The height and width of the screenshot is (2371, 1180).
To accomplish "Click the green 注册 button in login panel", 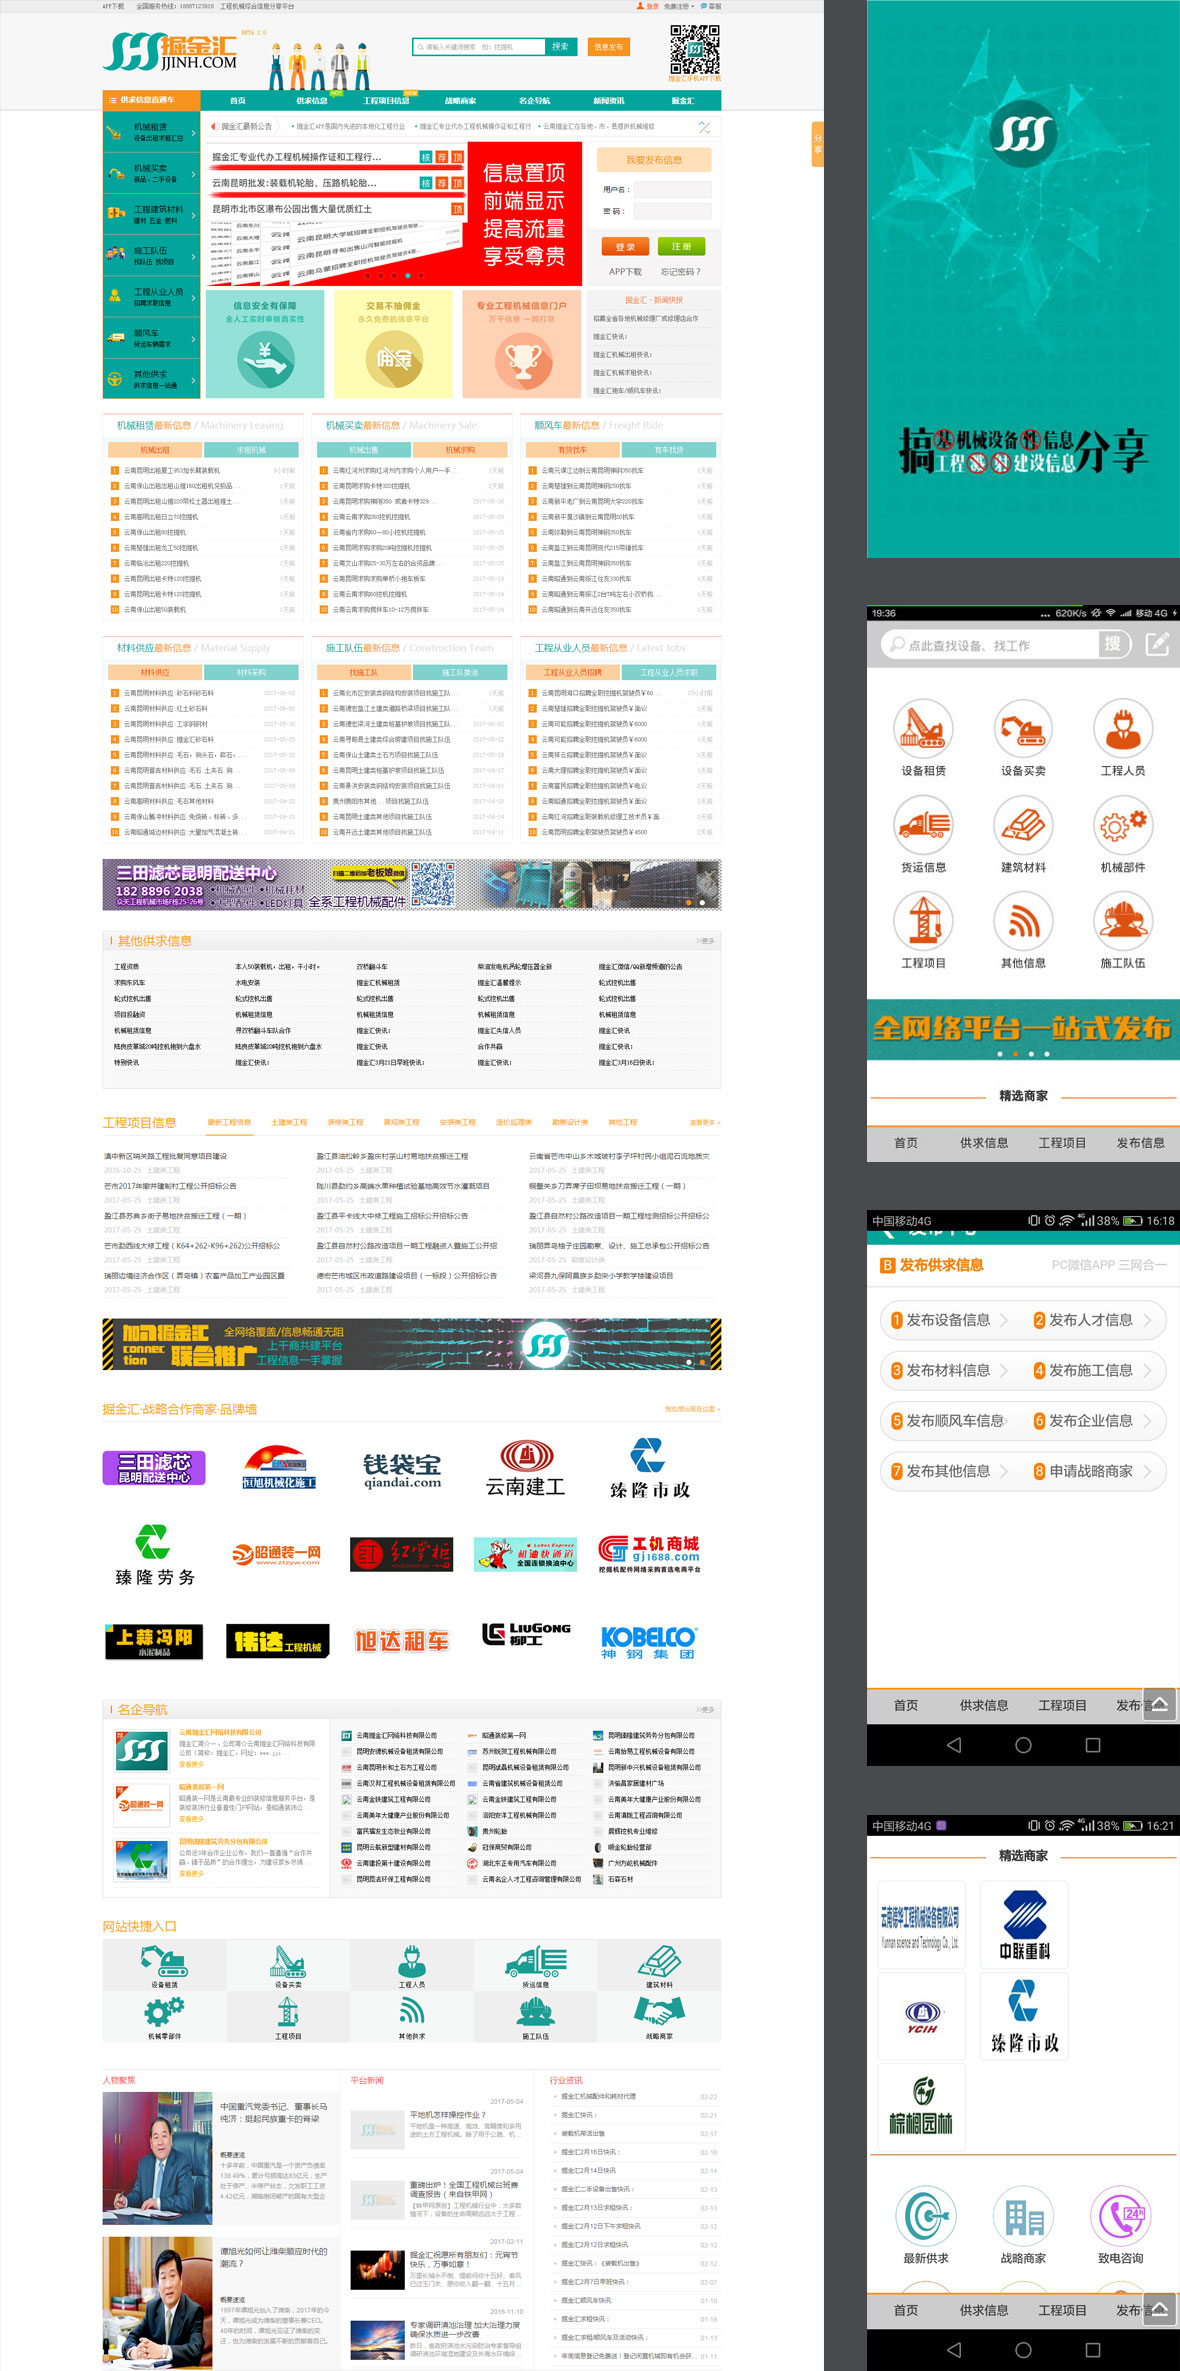I will pyautogui.click(x=681, y=246).
